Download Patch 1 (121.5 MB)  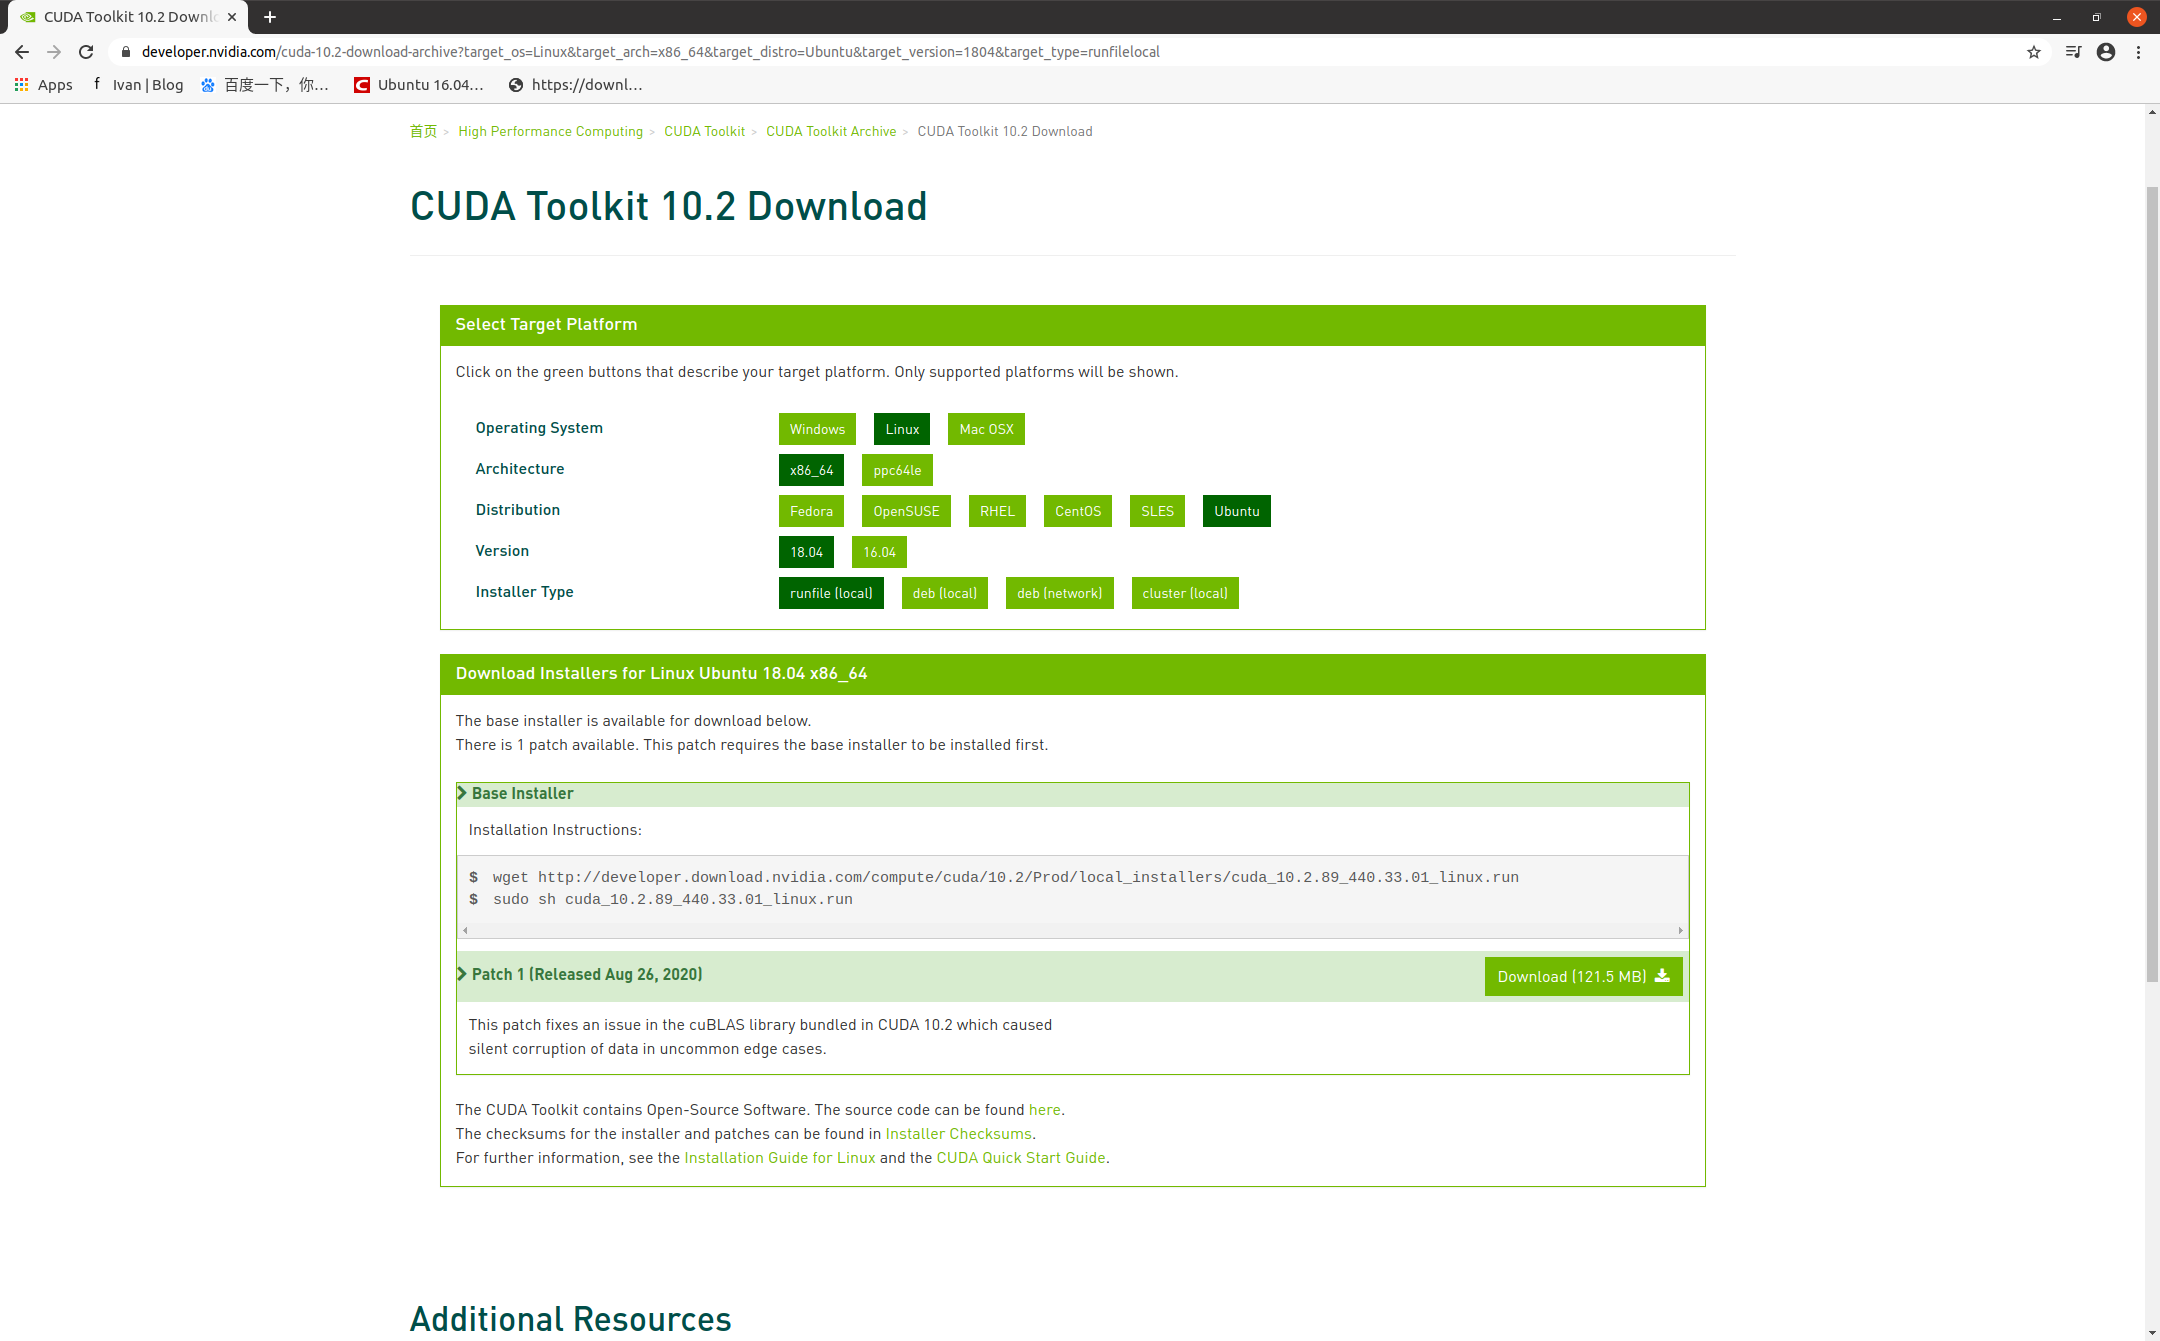1583,977
